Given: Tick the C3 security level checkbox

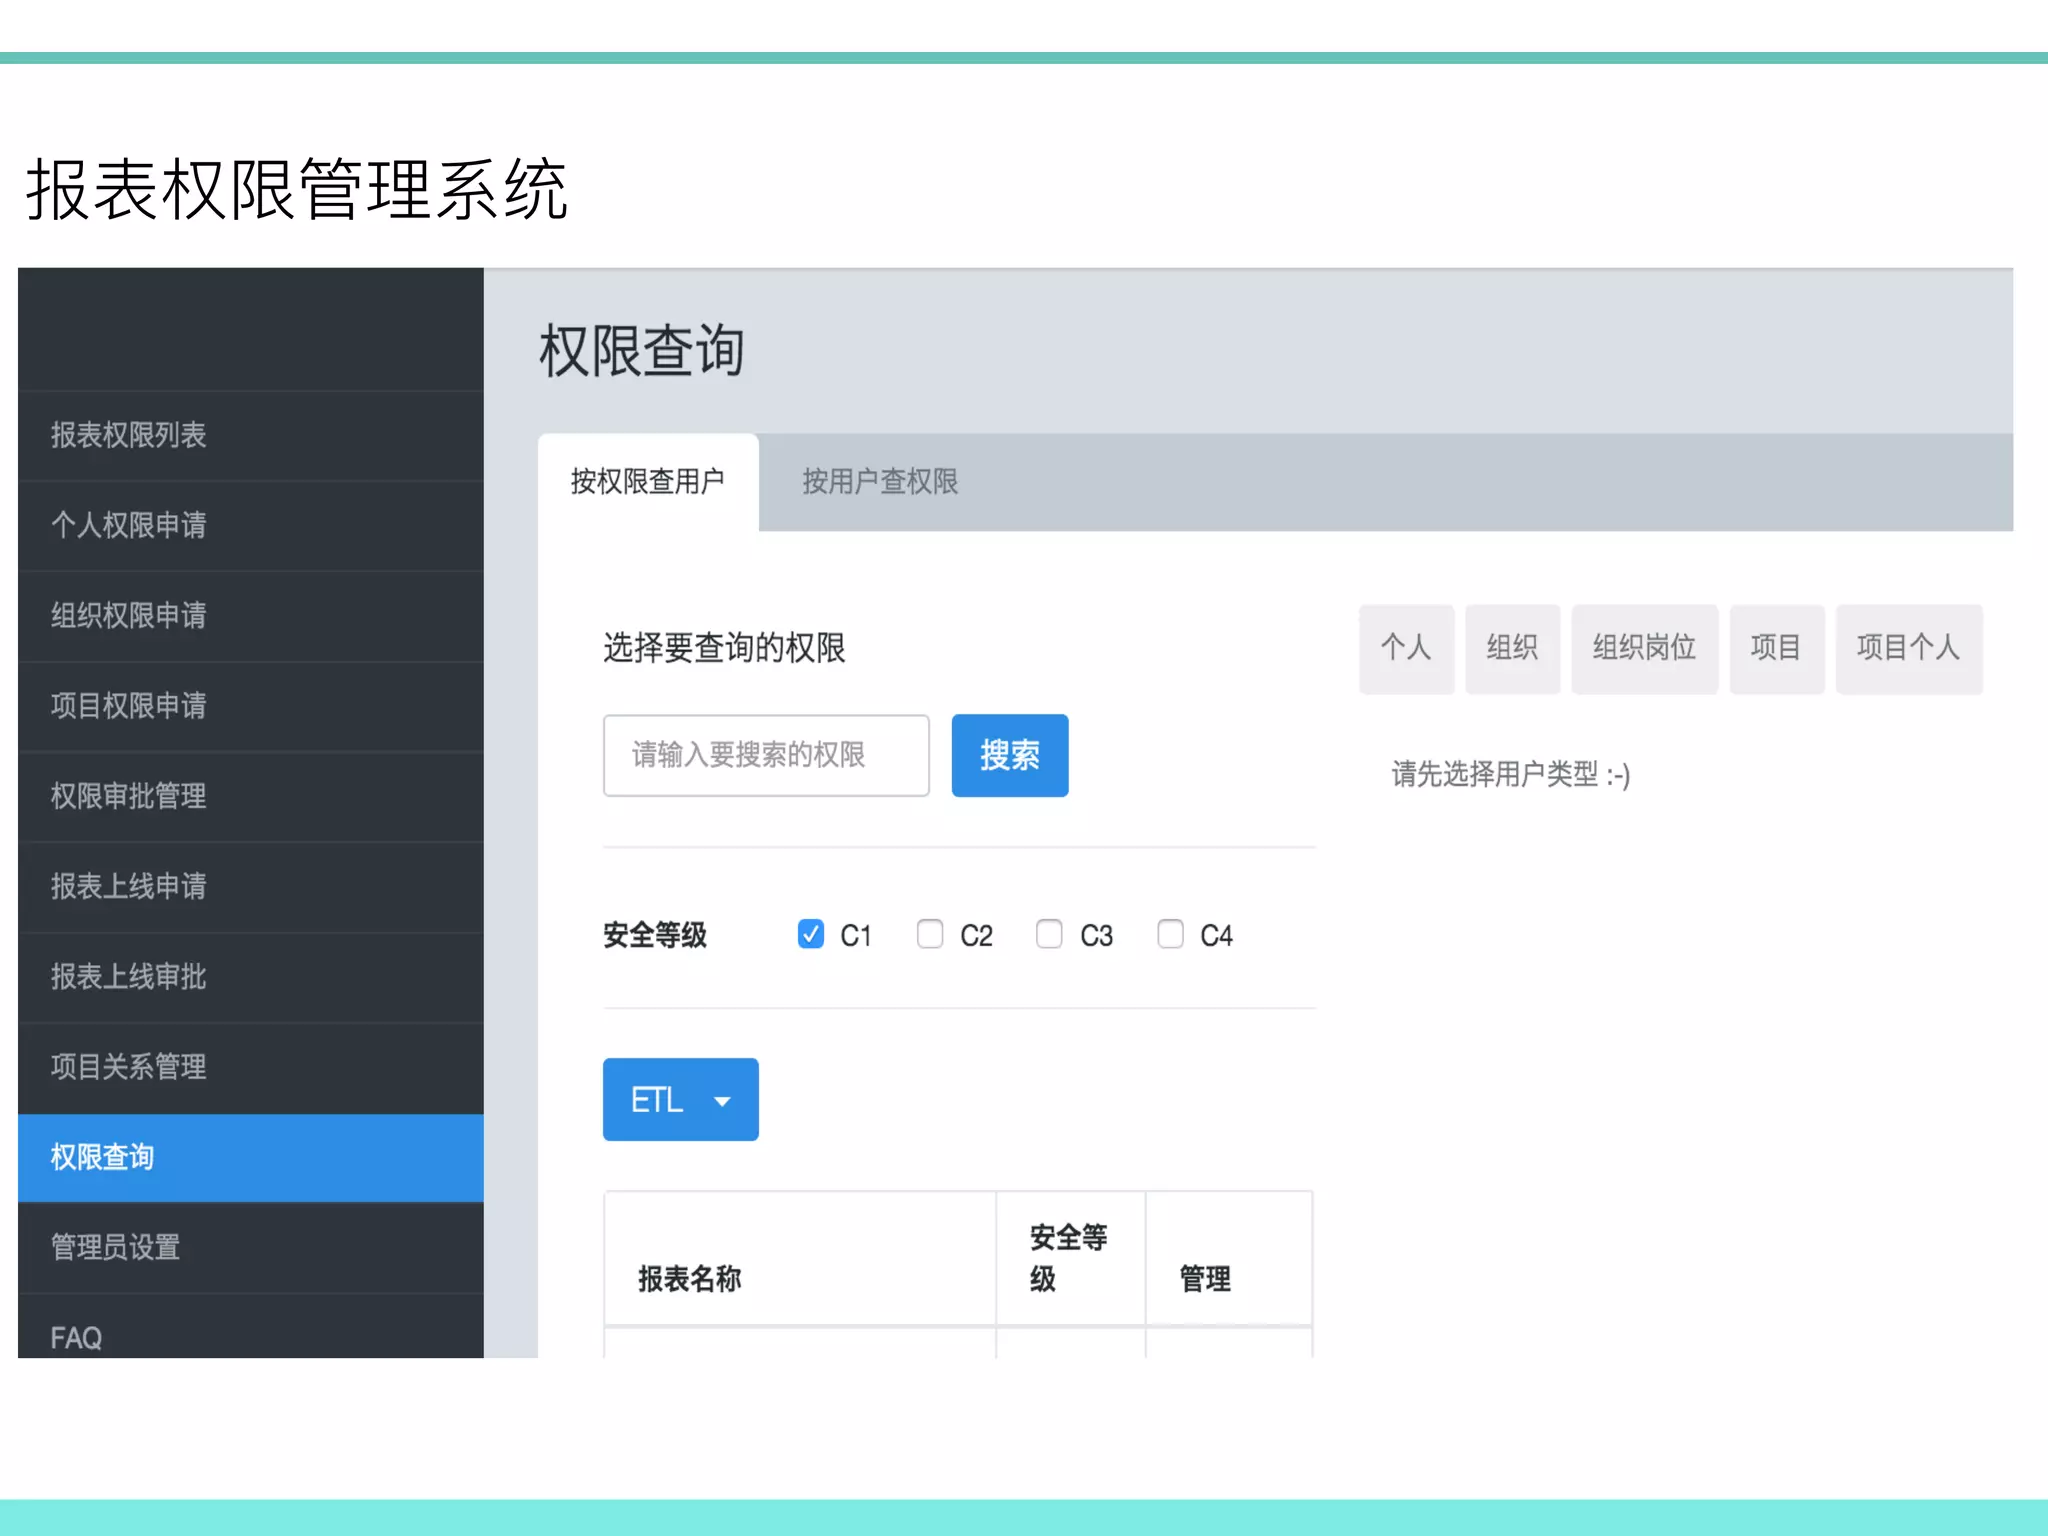Looking at the screenshot, I should [x=1049, y=934].
